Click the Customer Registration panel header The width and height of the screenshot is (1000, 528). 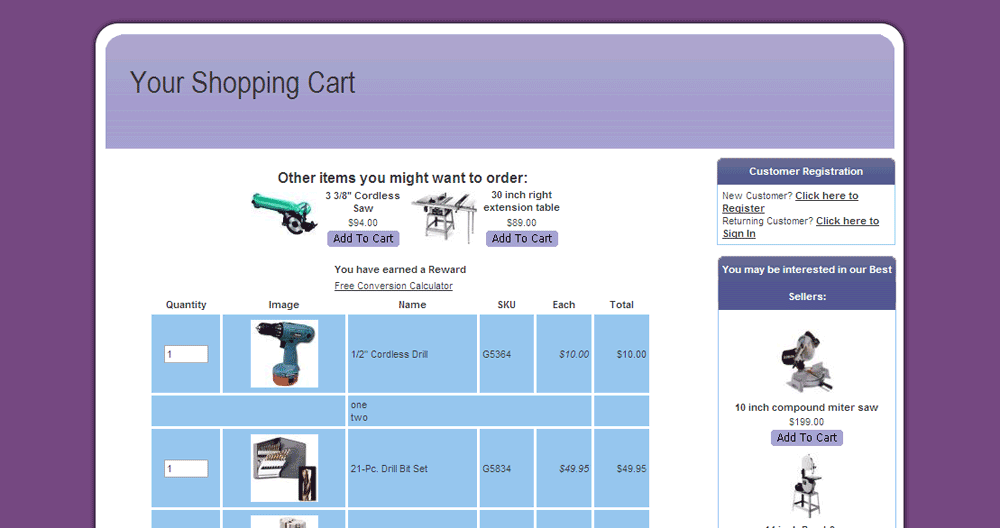click(806, 172)
